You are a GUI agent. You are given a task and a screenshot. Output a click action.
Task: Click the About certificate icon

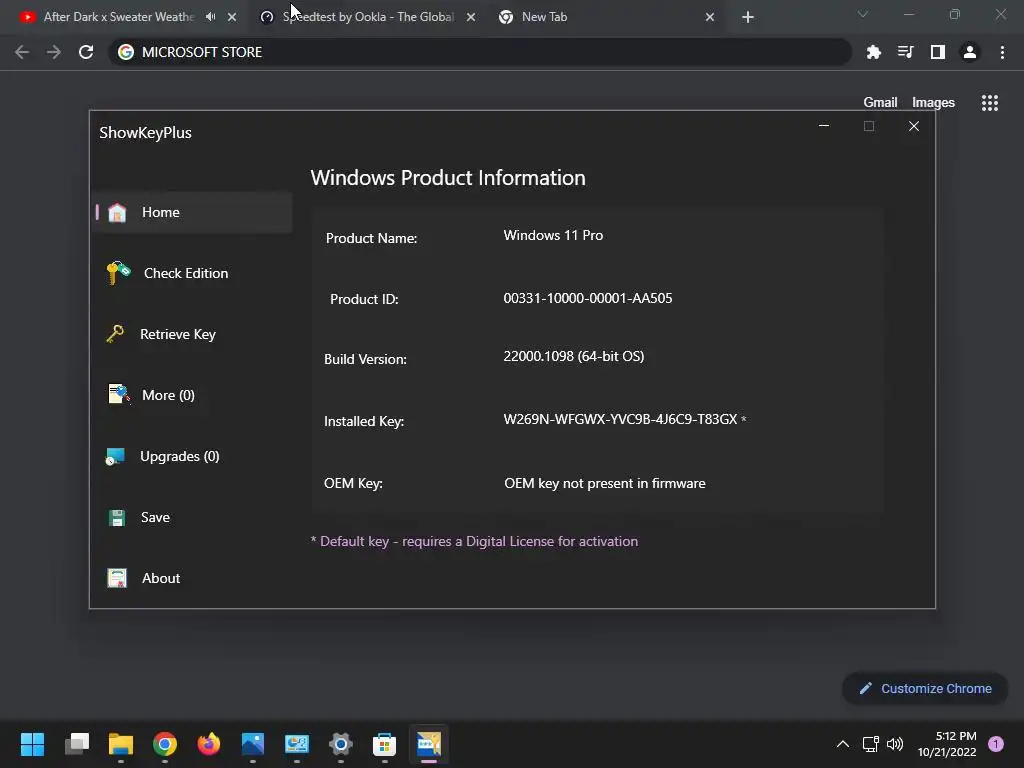tap(117, 578)
